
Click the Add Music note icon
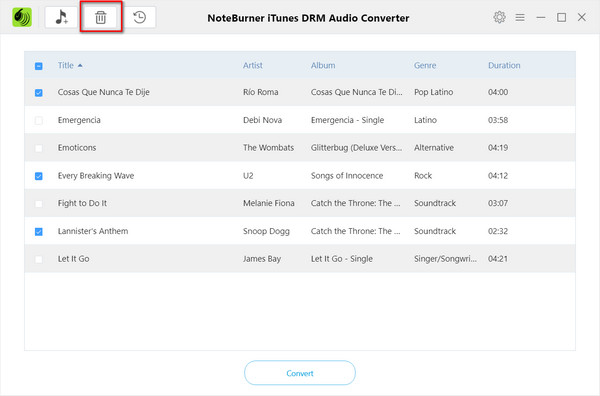[x=61, y=17]
